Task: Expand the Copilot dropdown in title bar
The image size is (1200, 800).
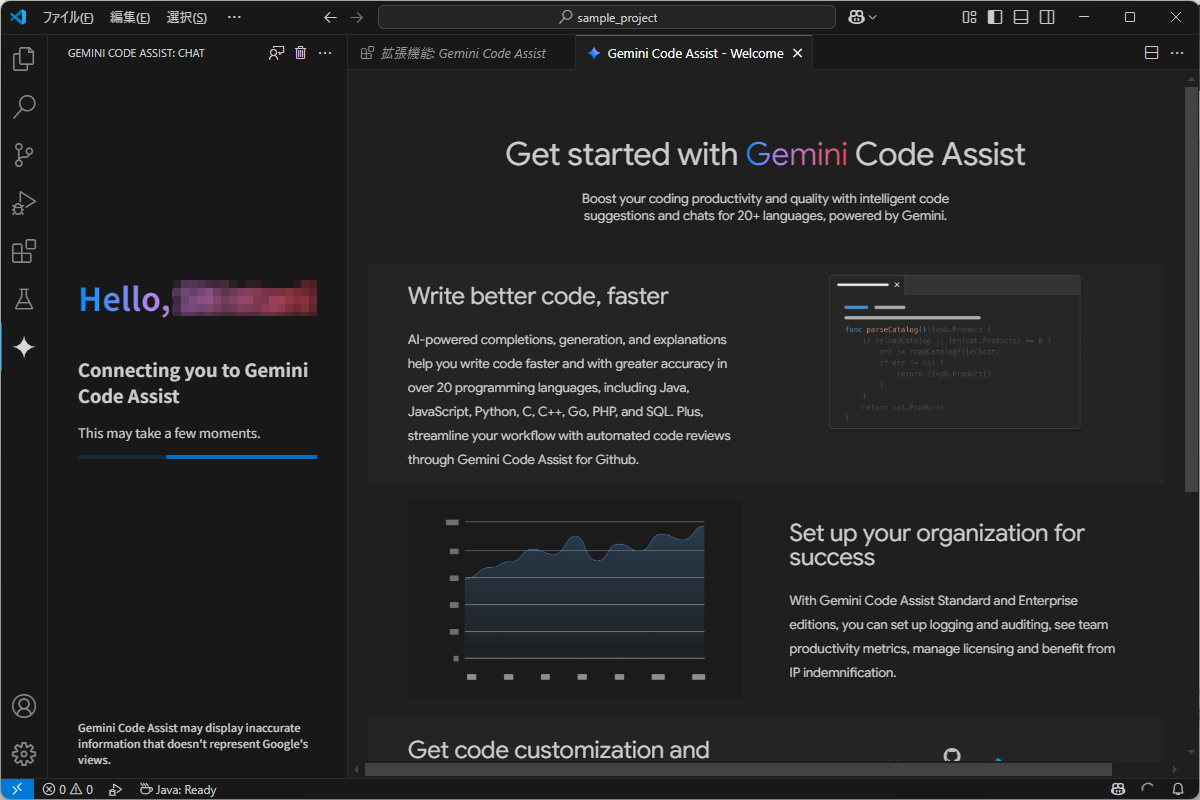Action: (x=862, y=16)
